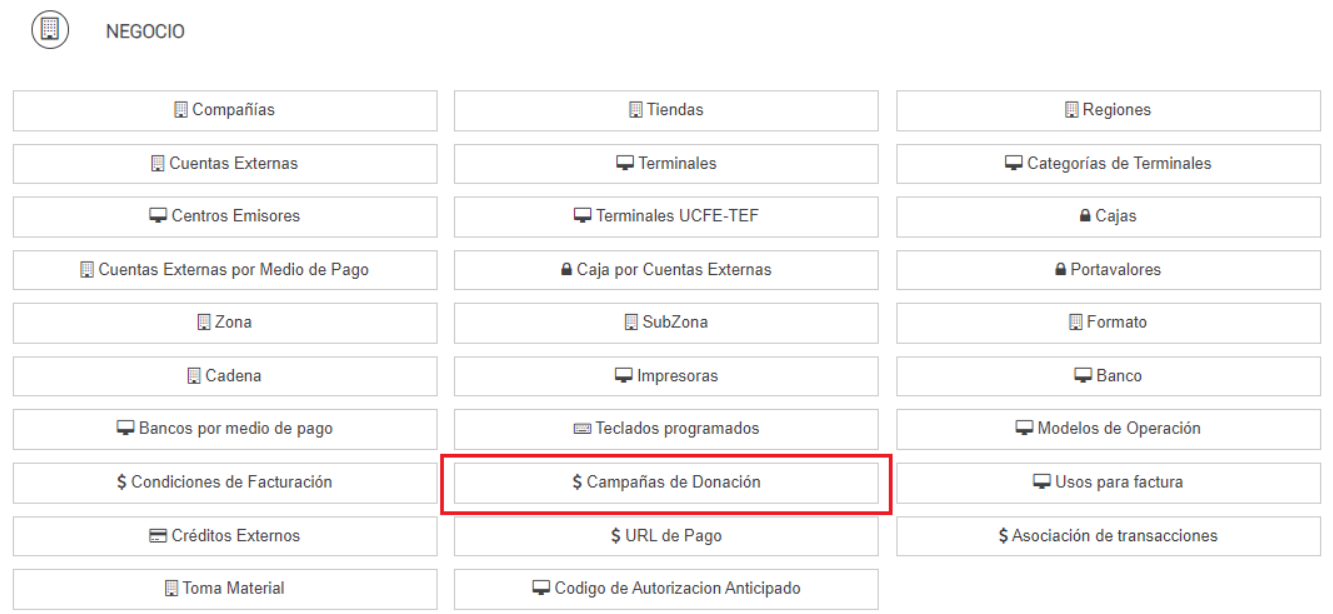Open Categorías de Terminales
1333x614 pixels.
1108,163
